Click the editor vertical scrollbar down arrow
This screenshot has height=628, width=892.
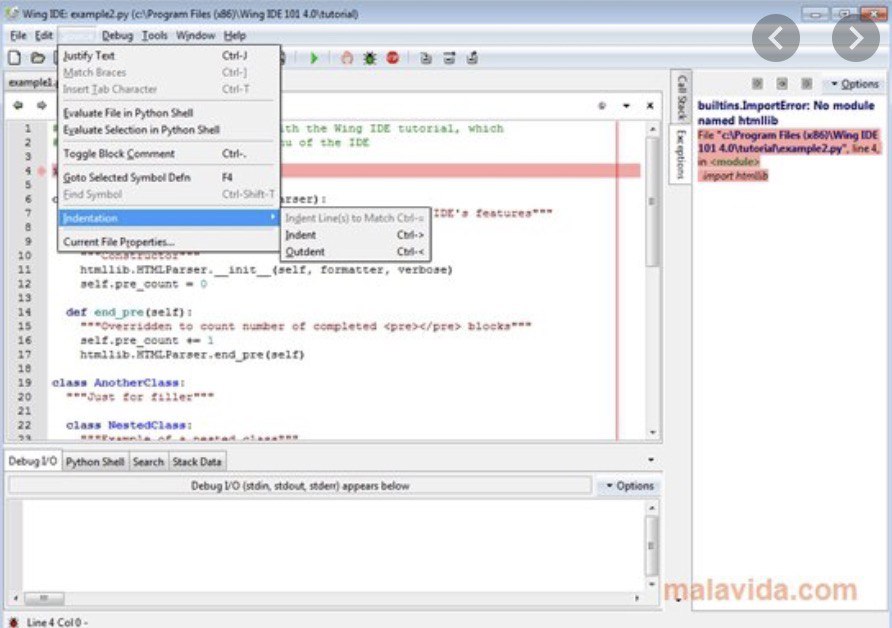(653, 432)
